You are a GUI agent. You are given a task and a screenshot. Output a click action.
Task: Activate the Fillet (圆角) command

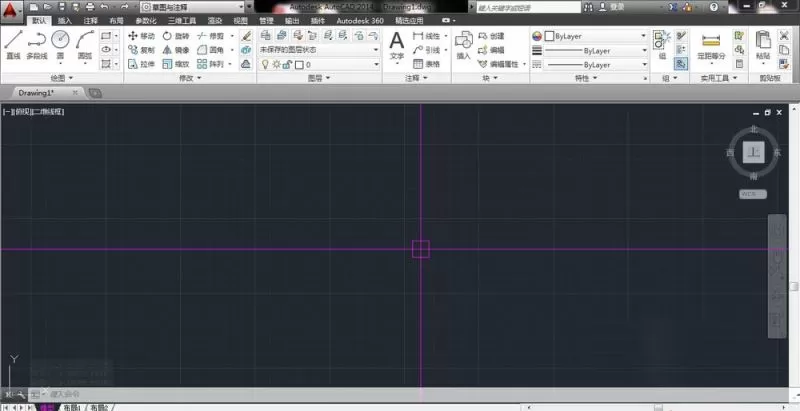coord(211,50)
